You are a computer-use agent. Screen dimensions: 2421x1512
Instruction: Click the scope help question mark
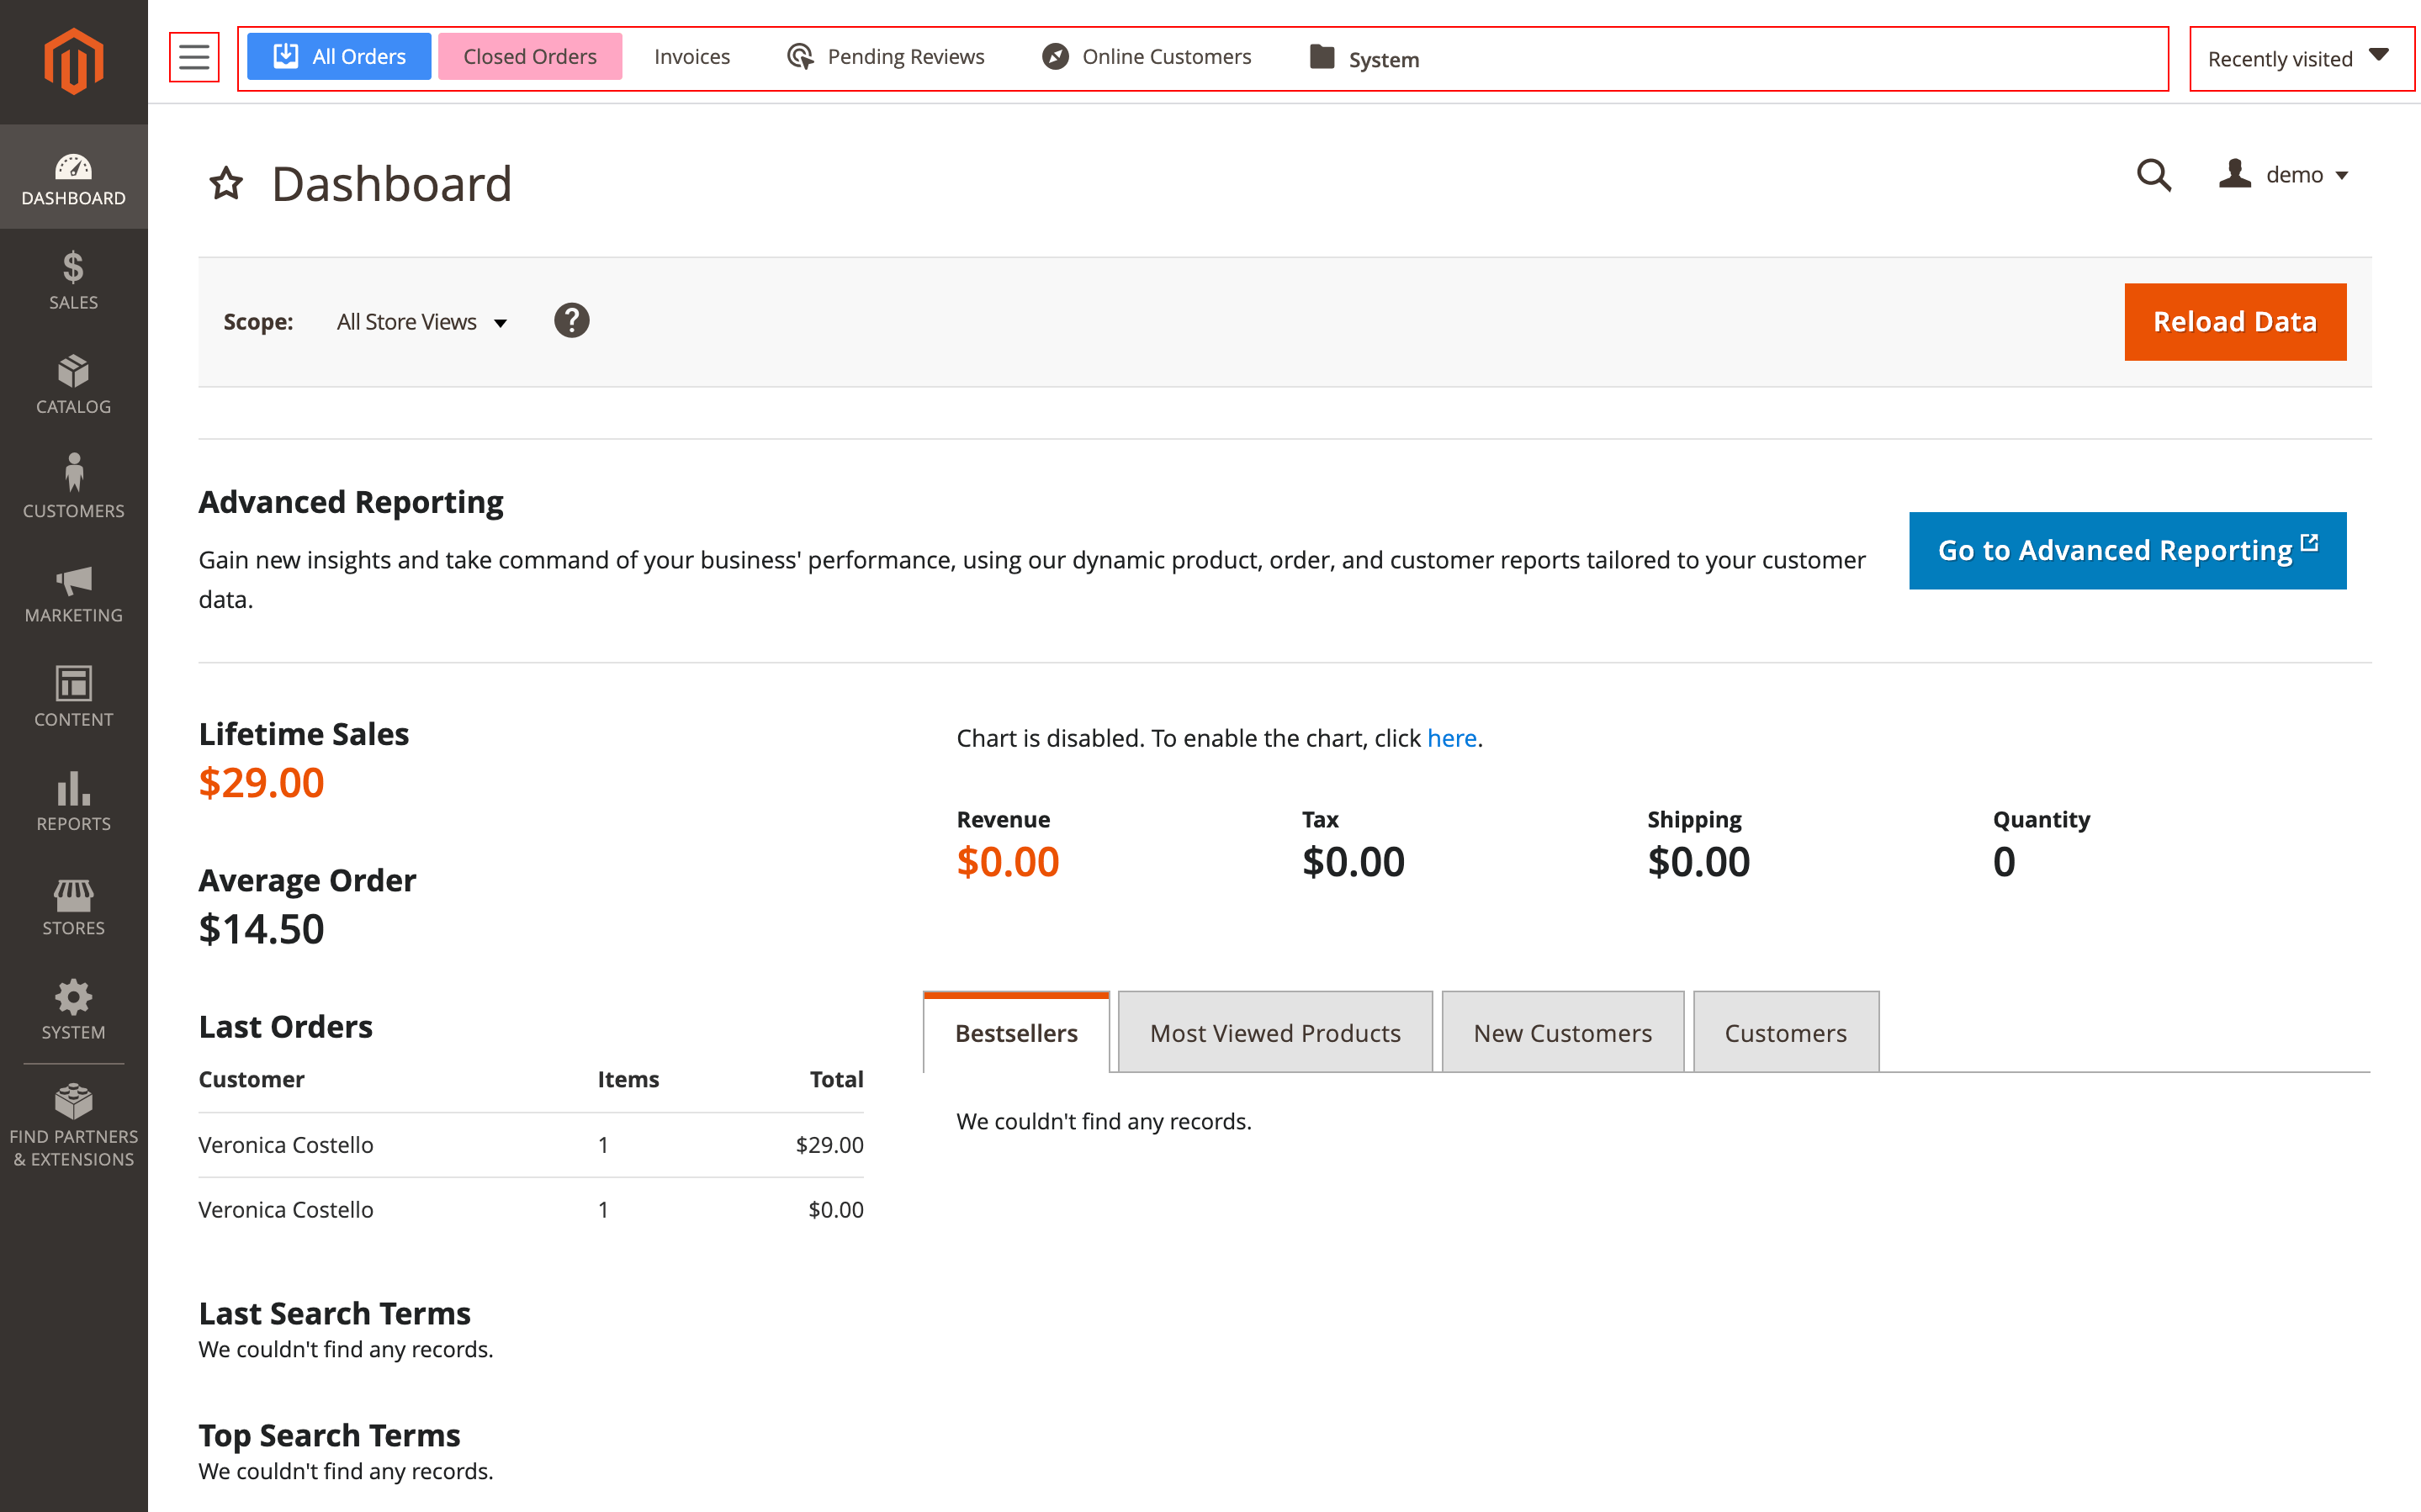(571, 320)
